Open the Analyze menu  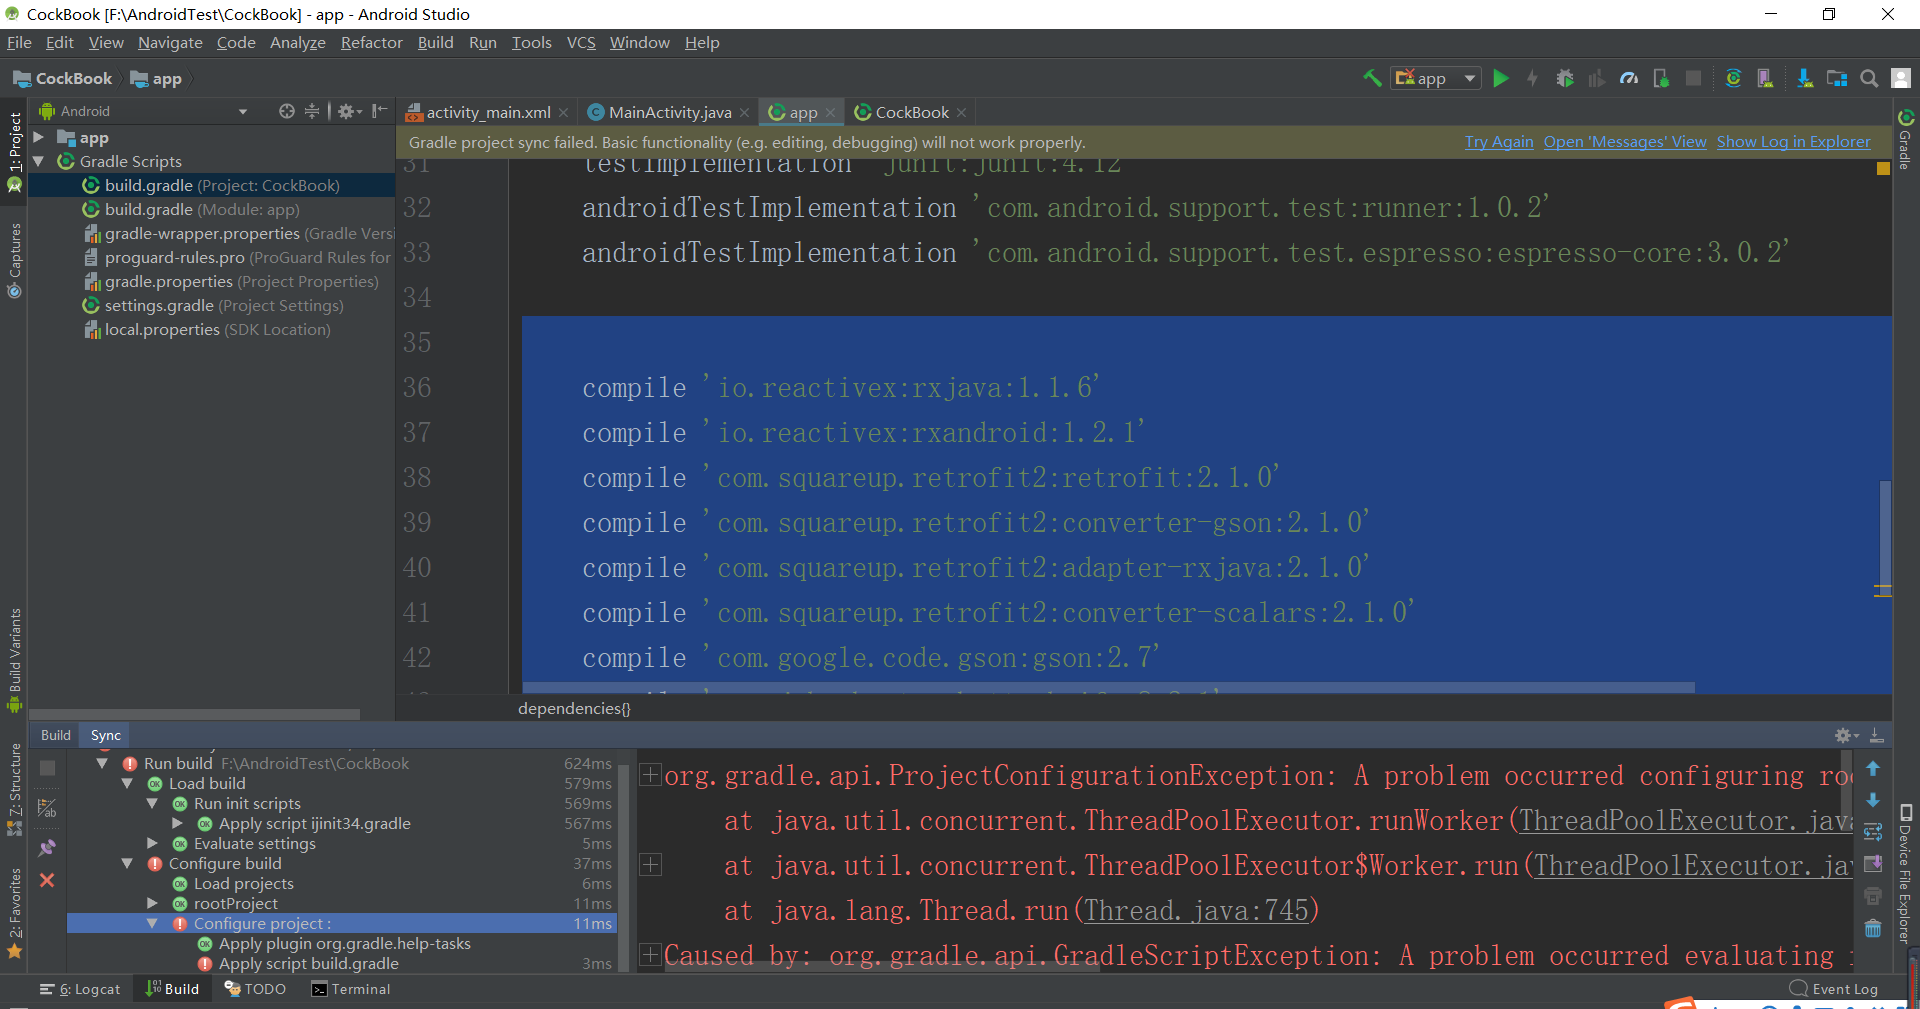pos(298,42)
